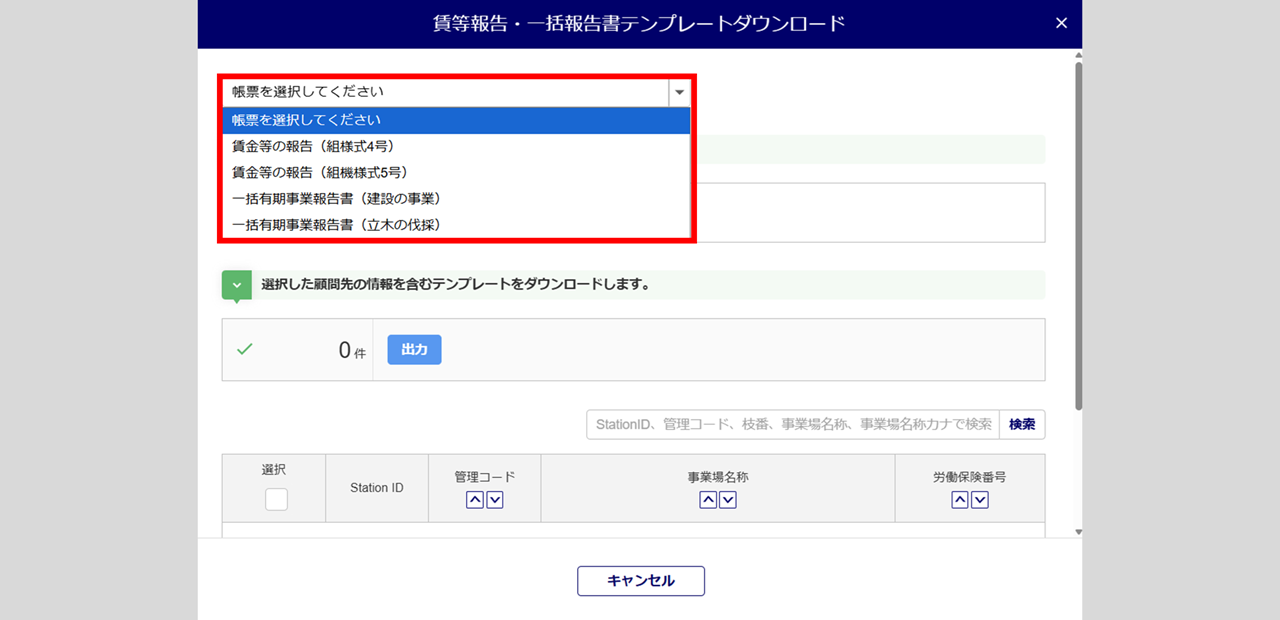Close the template download dialog with X

[1061, 23]
